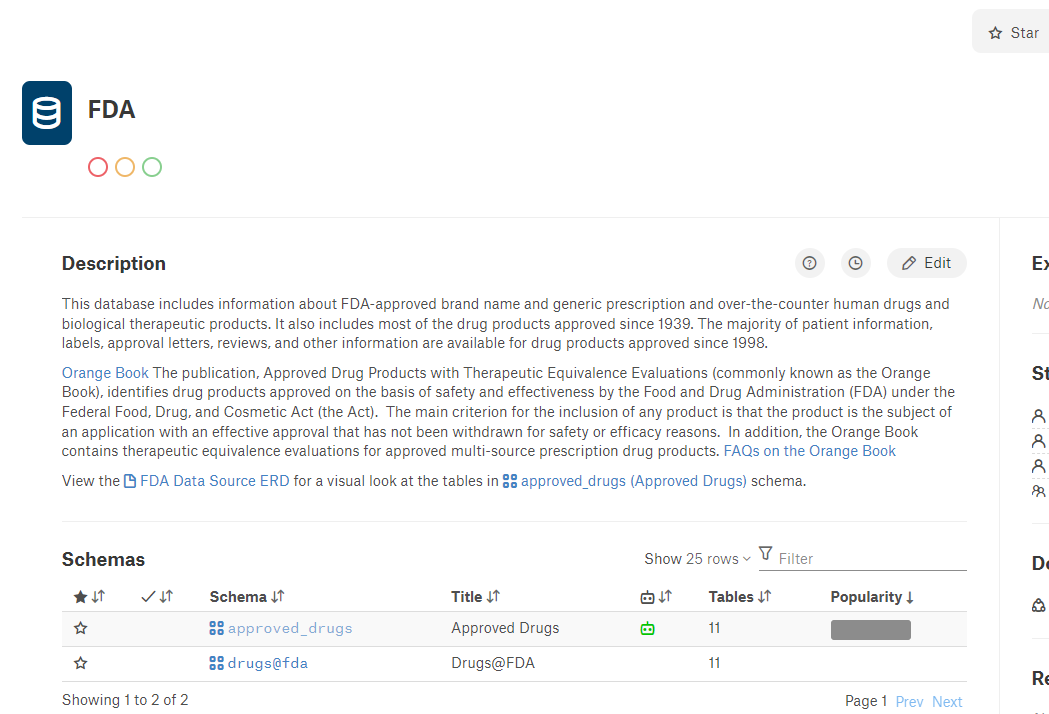Select the red circle trust flag
The height and width of the screenshot is (714, 1049).
[98, 167]
